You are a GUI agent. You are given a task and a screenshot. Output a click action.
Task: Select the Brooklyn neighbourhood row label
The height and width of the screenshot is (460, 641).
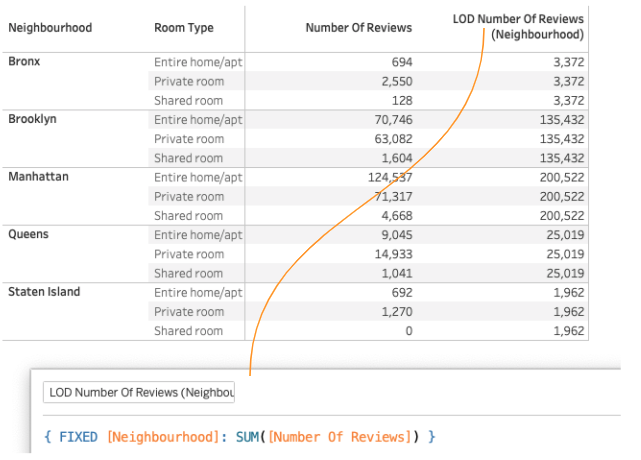[x=32, y=119]
